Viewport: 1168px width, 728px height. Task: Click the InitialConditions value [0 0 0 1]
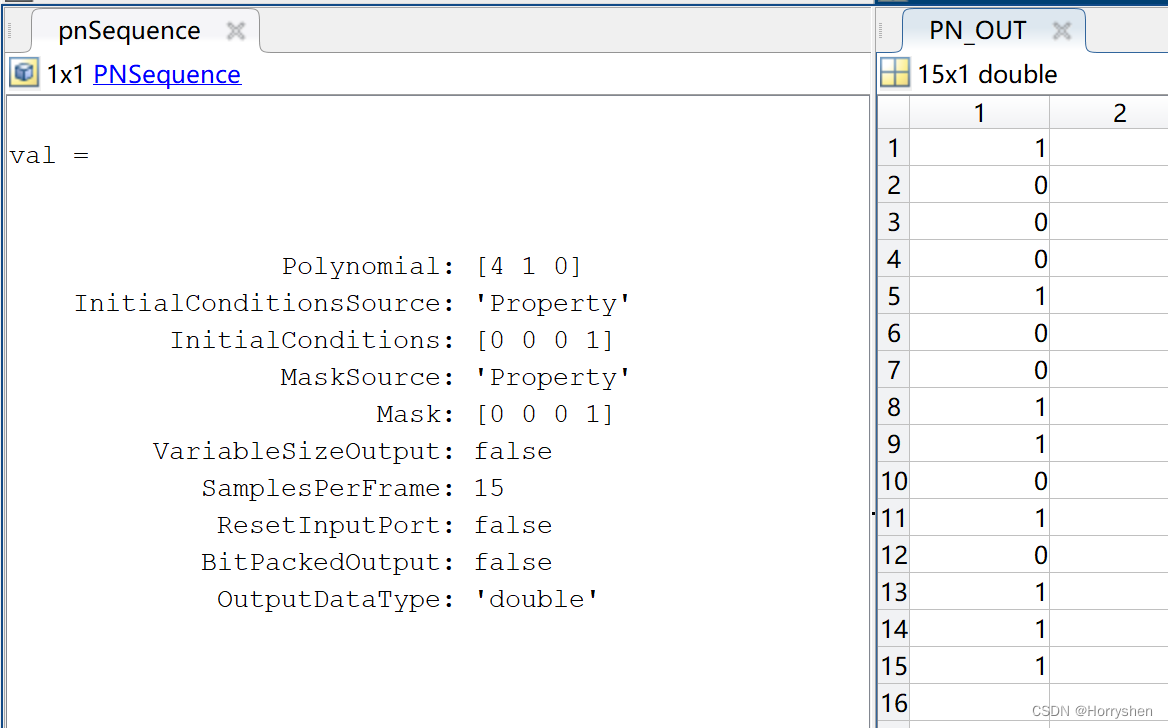pos(545,340)
